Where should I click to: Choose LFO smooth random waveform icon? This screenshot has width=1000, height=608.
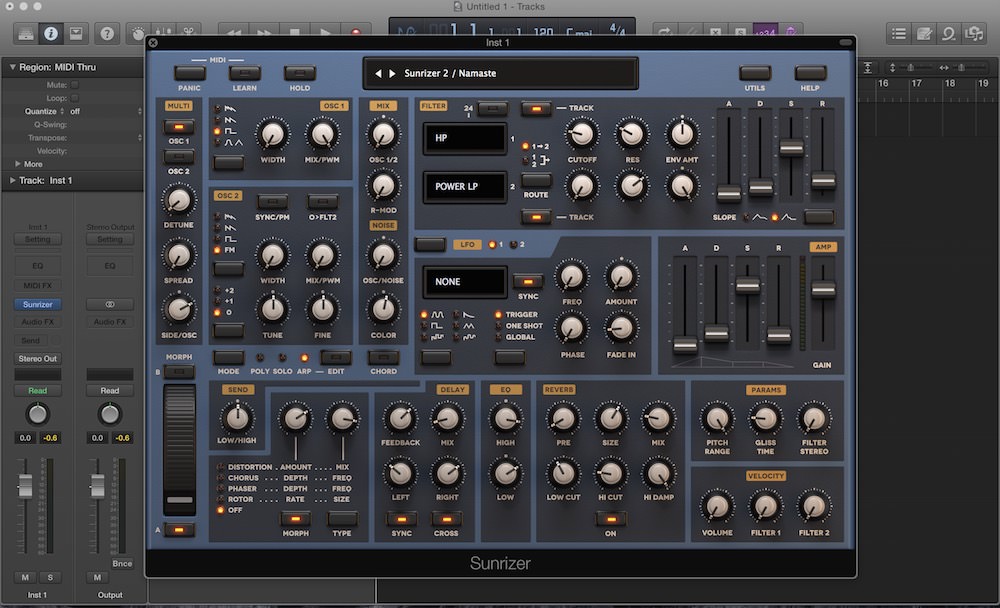point(469,337)
